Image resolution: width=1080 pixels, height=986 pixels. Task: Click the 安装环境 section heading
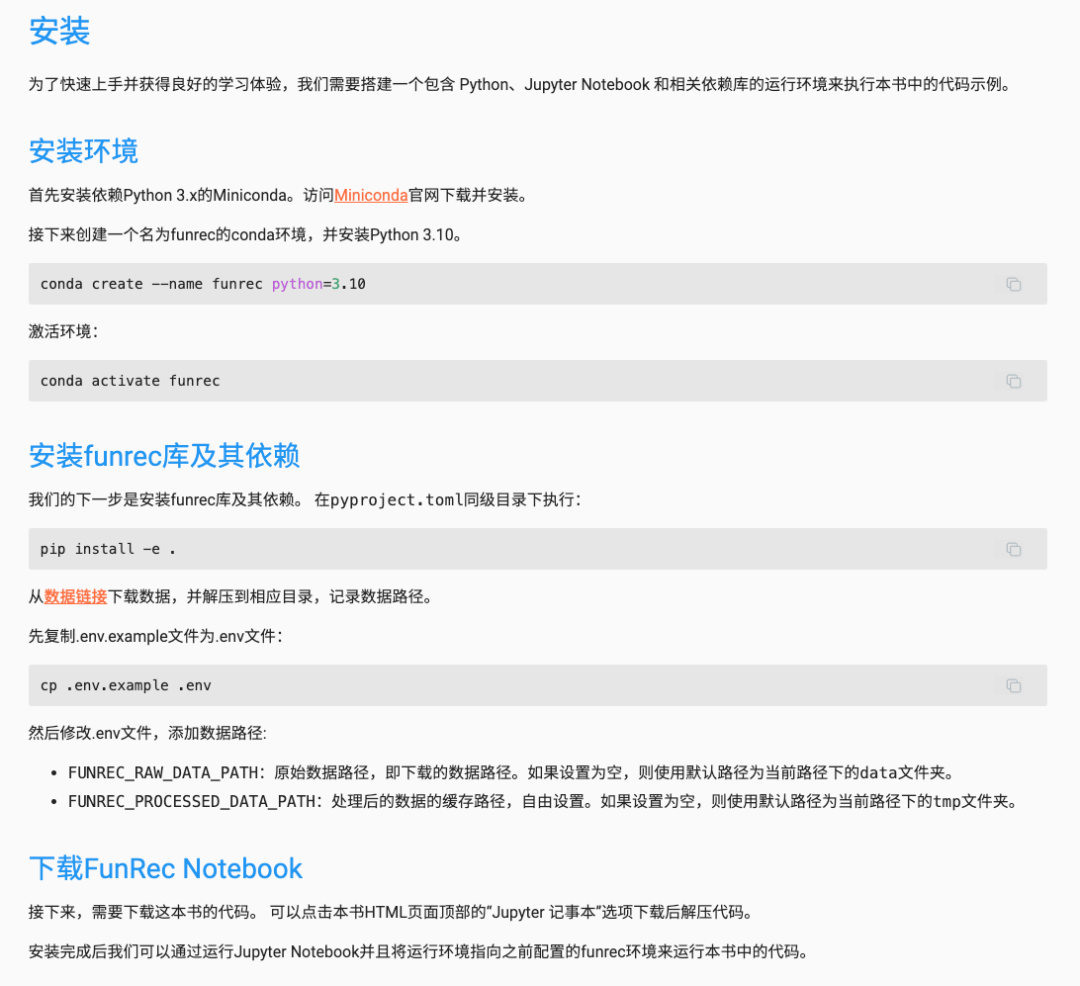tap(84, 151)
